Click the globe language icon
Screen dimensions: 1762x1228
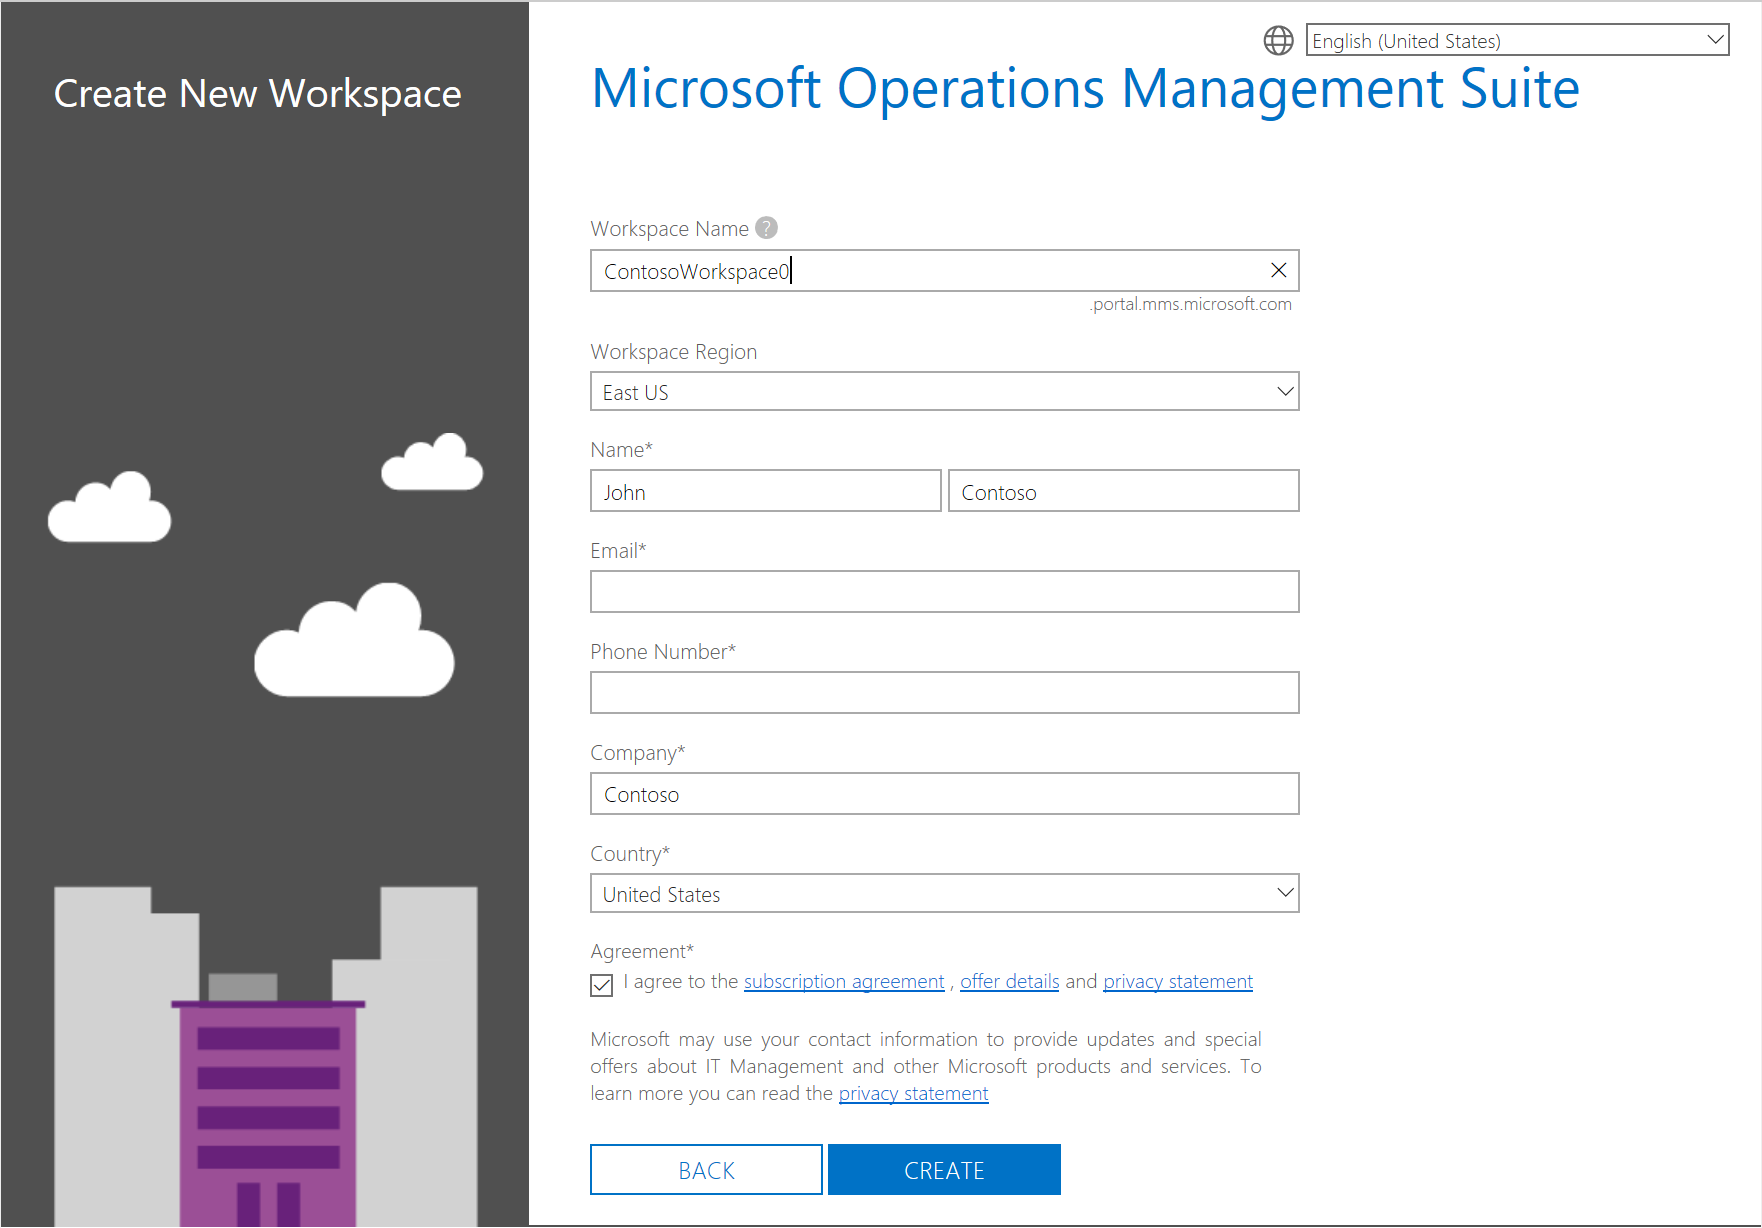click(x=1278, y=40)
